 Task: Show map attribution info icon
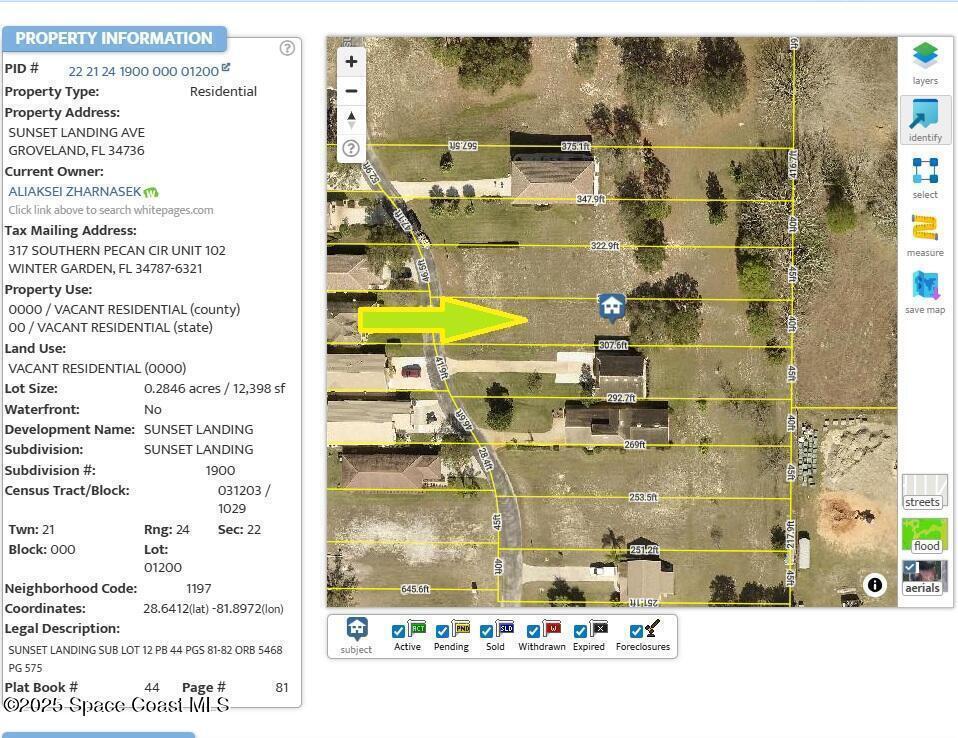(x=875, y=585)
